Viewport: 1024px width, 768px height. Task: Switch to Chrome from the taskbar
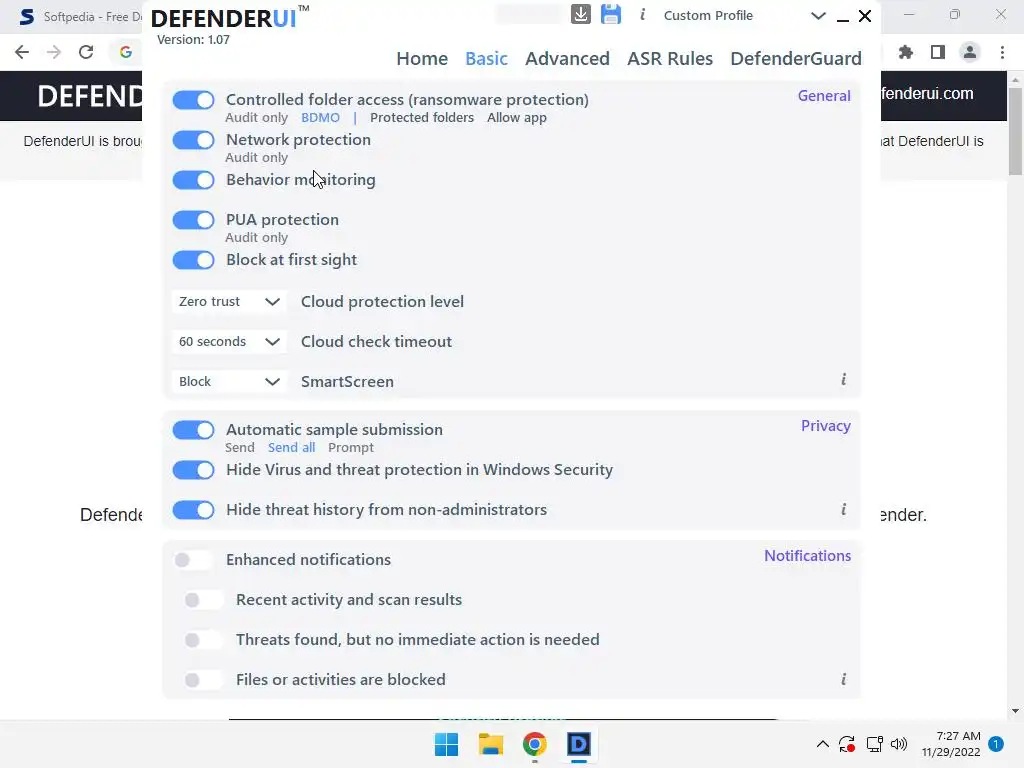[534, 744]
